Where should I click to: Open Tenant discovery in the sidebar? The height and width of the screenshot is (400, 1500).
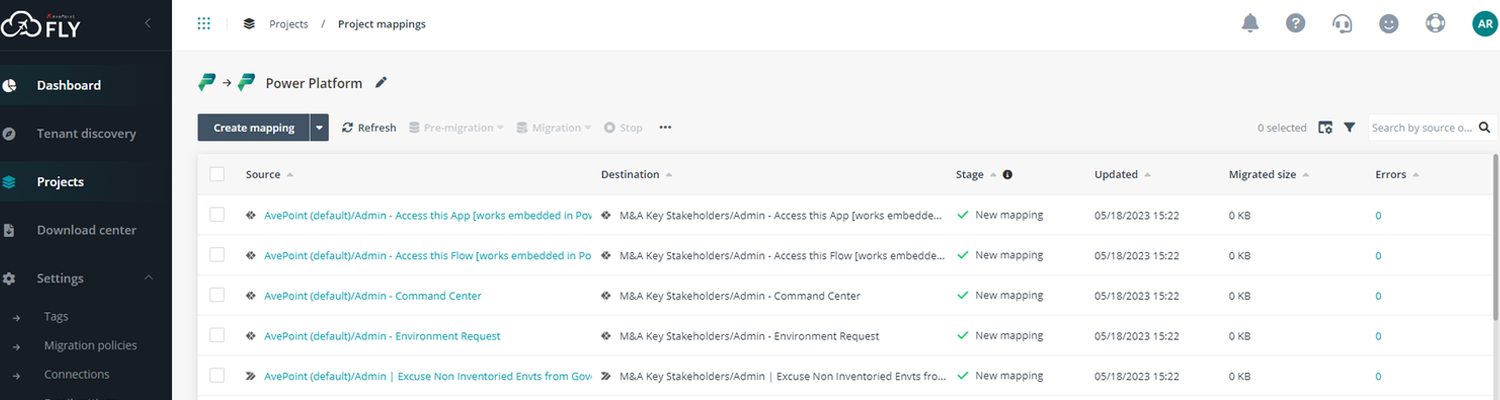(86, 133)
